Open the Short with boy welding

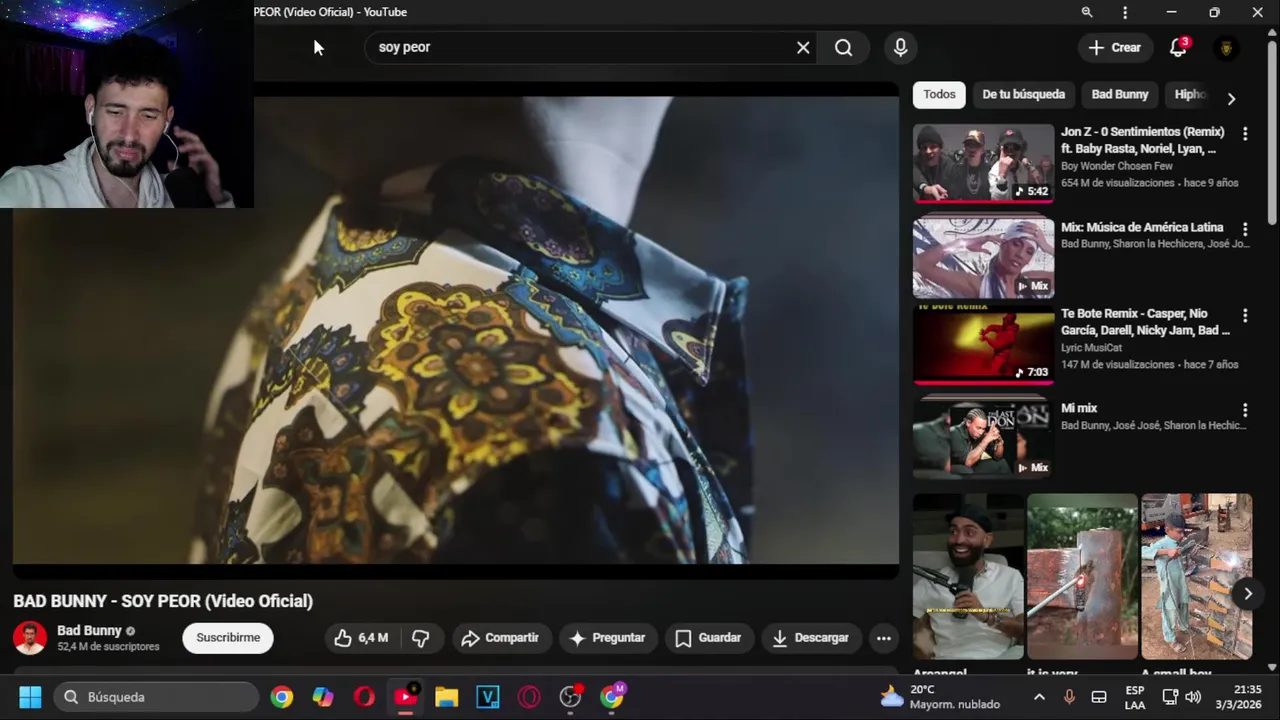pos(1196,576)
